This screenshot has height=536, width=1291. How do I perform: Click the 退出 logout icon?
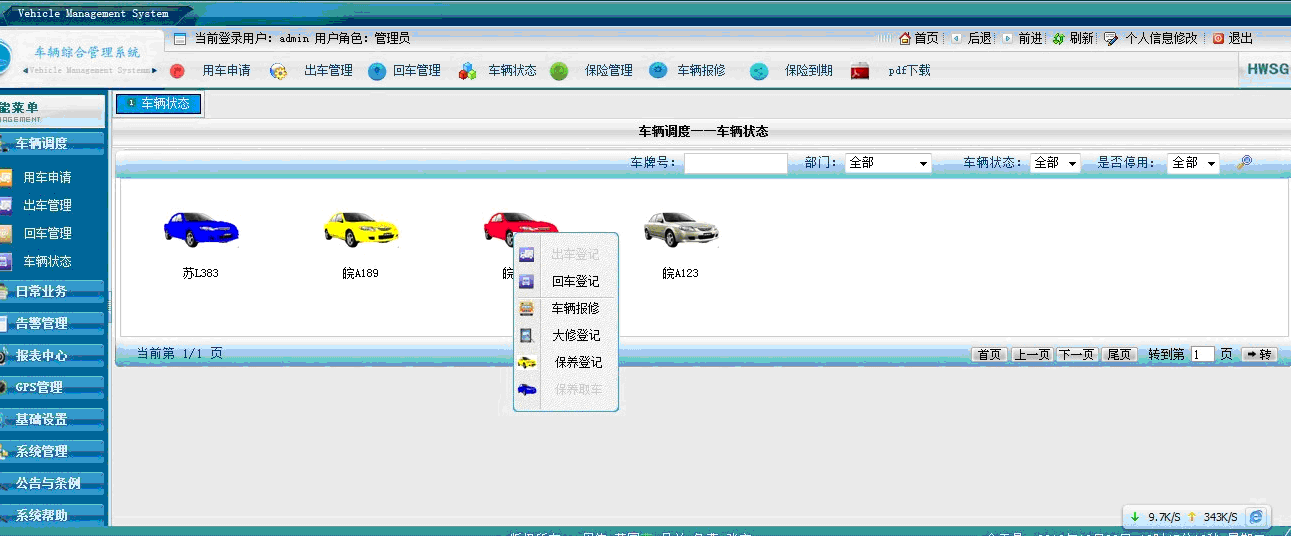[1218, 38]
